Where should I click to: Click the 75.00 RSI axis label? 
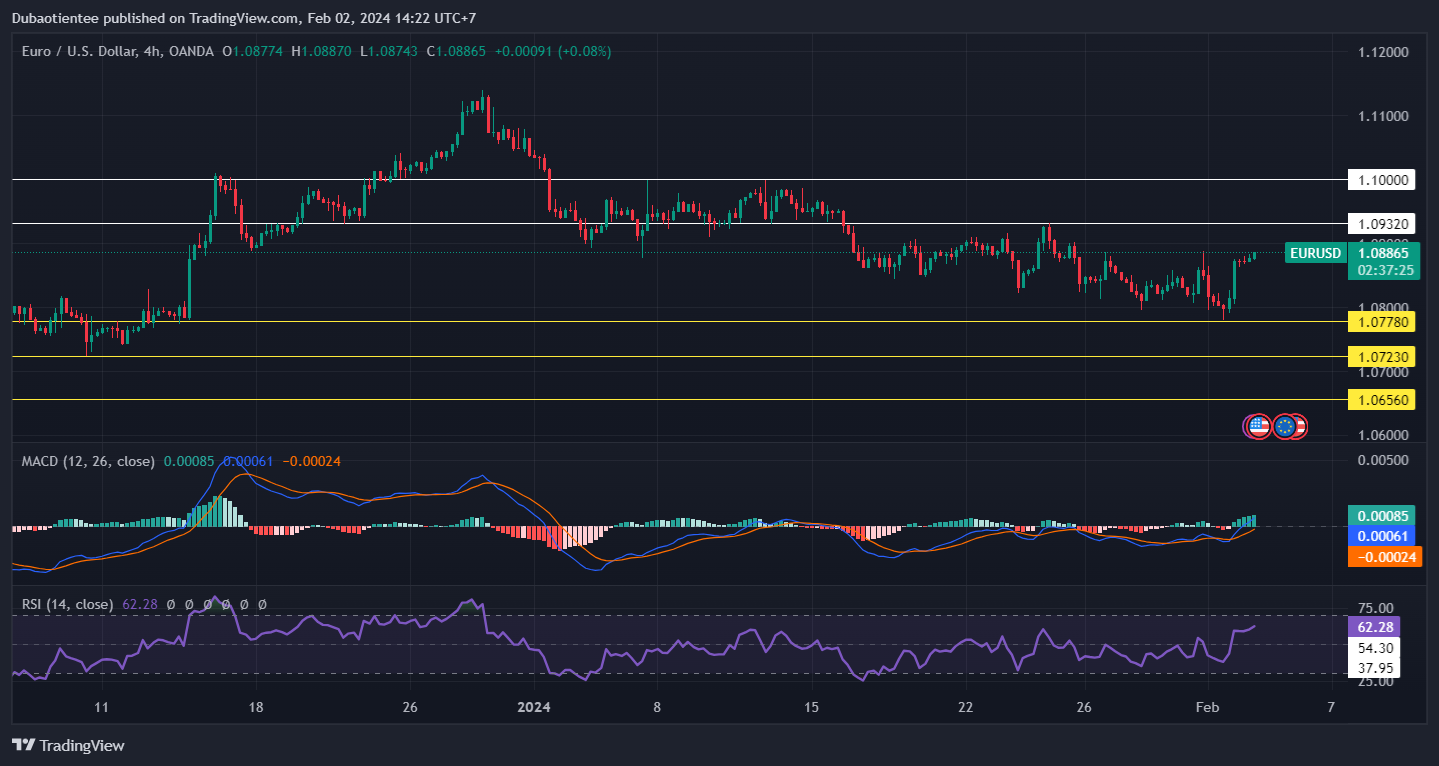[1378, 608]
